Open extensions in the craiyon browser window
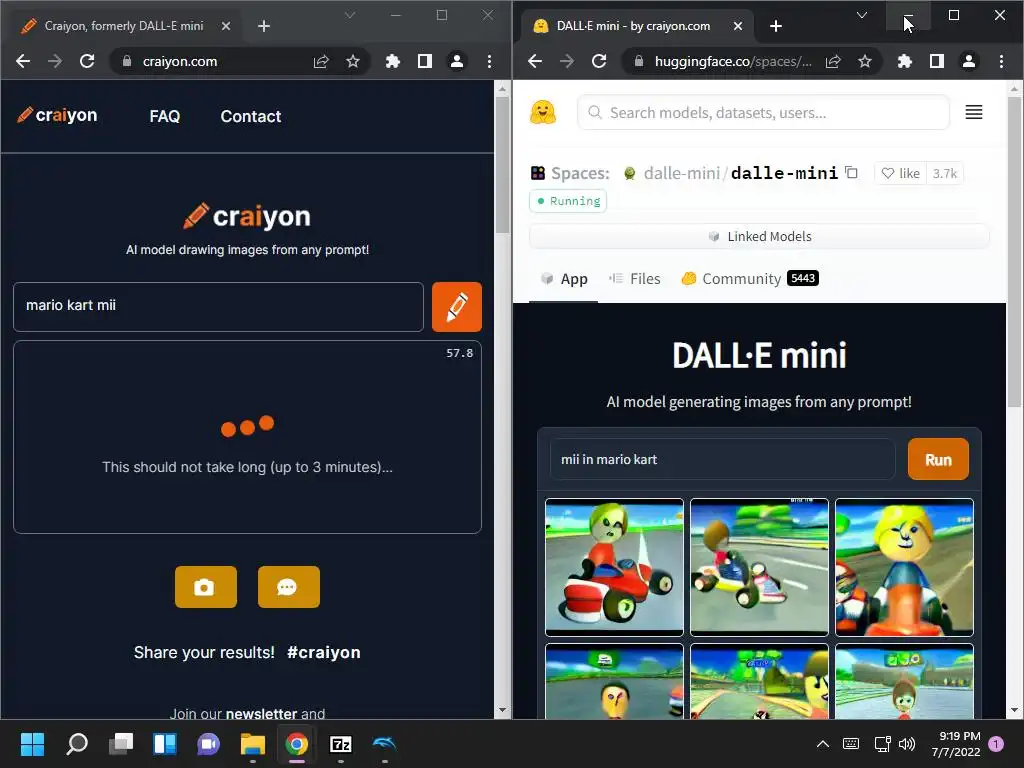Screen dimensions: 1024x768 392,61
